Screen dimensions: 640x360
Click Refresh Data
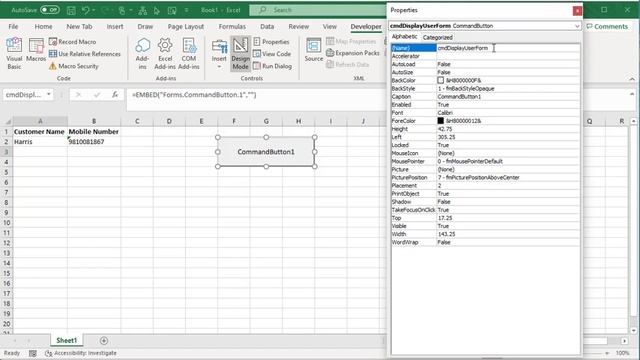348,64
